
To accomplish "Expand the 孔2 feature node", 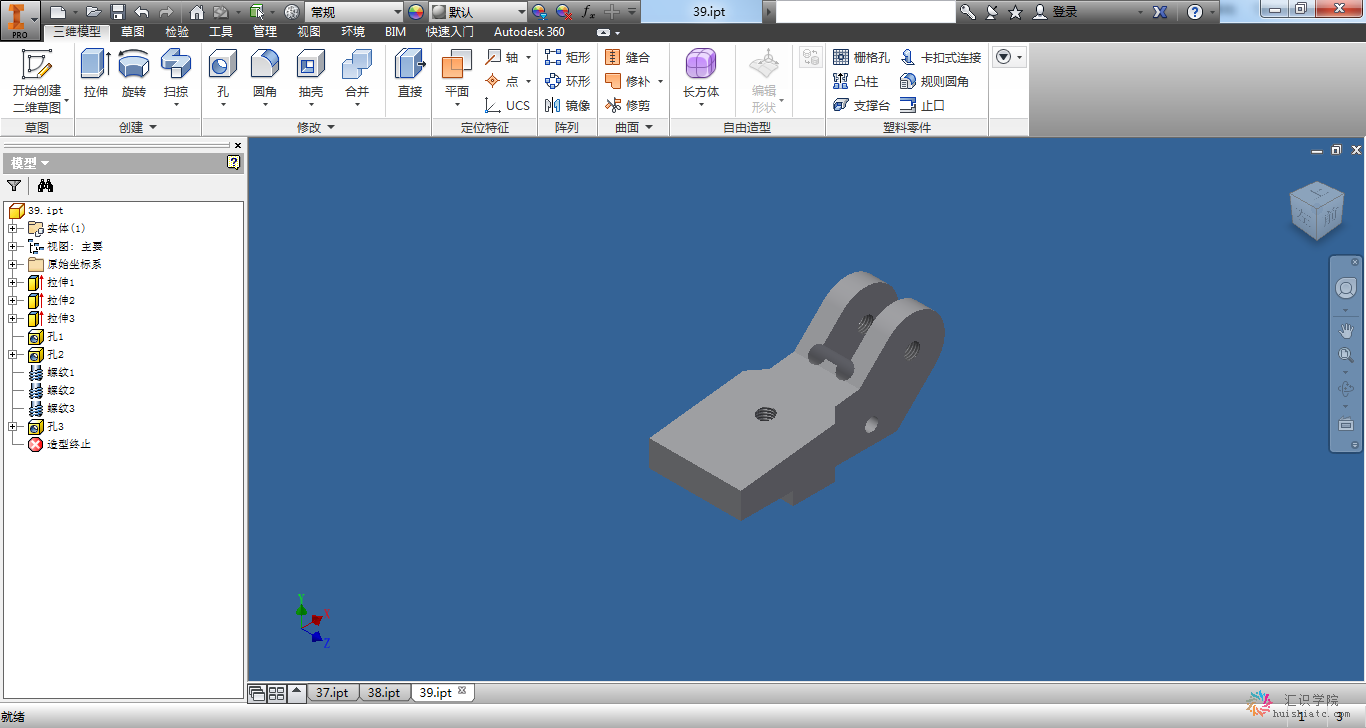I will point(12,354).
